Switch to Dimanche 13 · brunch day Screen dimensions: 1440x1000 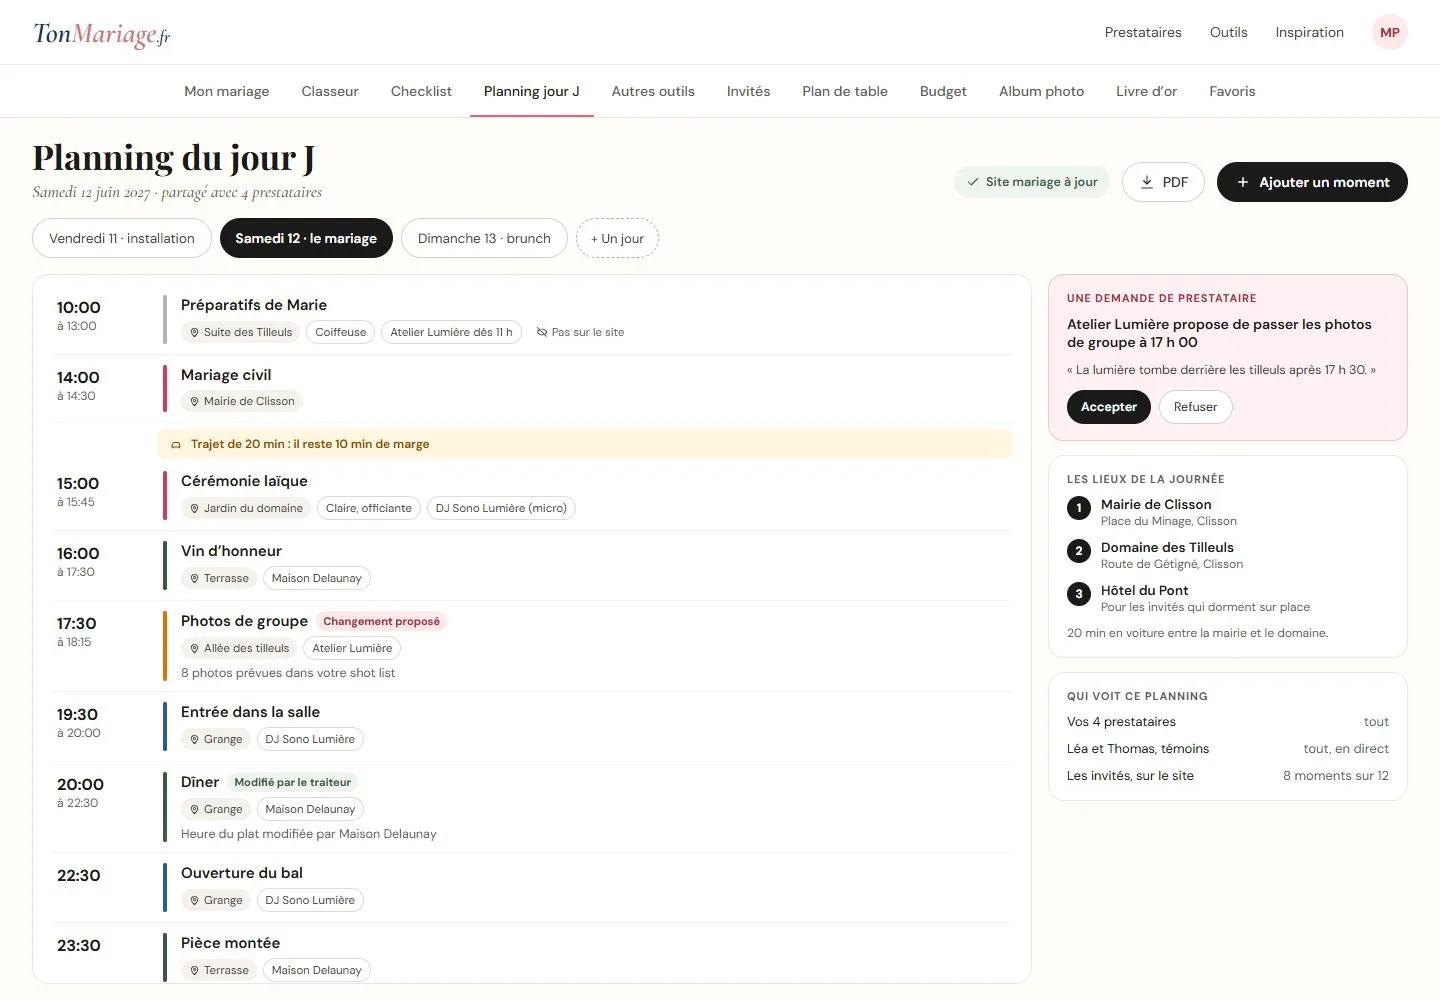tap(484, 238)
